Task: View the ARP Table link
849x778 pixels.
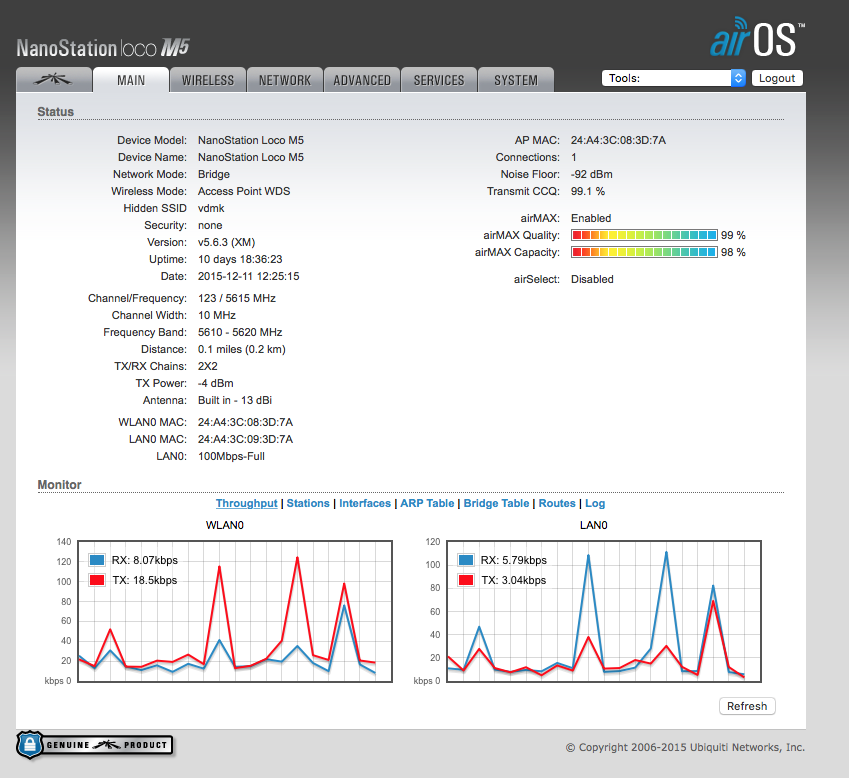Action: tap(427, 503)
